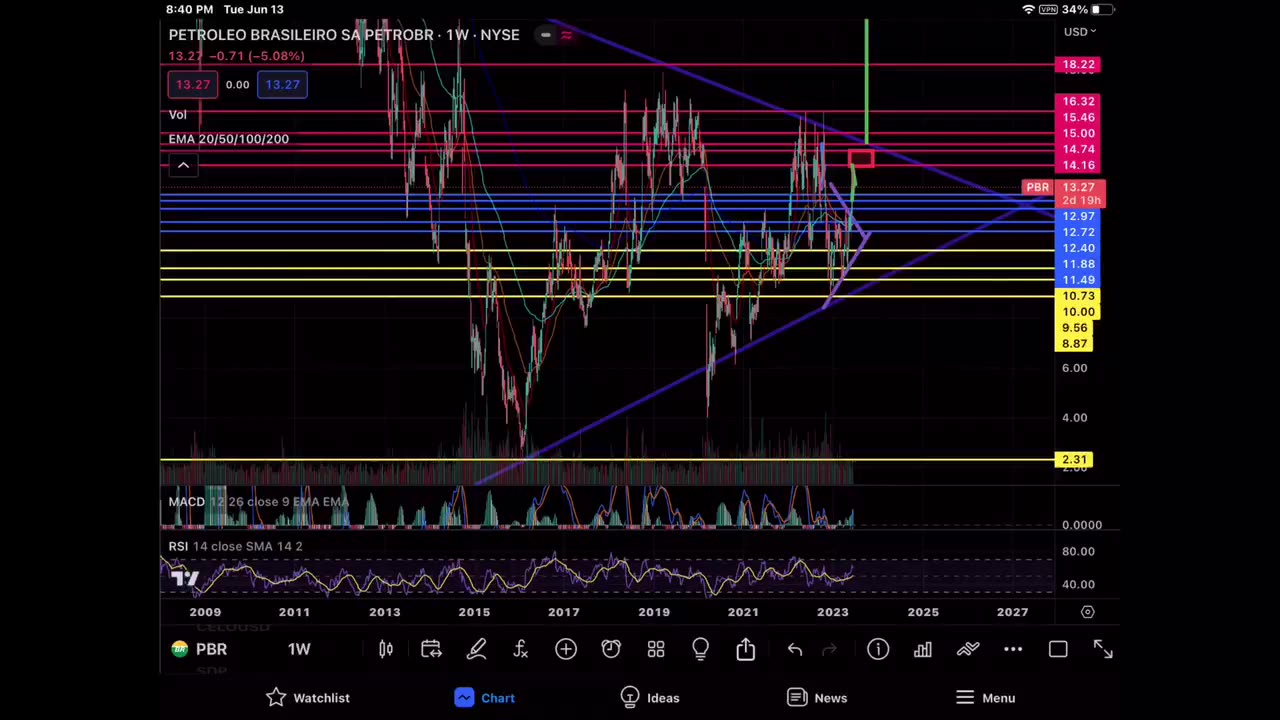Viewport: 1280px width, 720px height.
Task: Open symbol info with the circled i icon
Action: (x=878, y=650)
